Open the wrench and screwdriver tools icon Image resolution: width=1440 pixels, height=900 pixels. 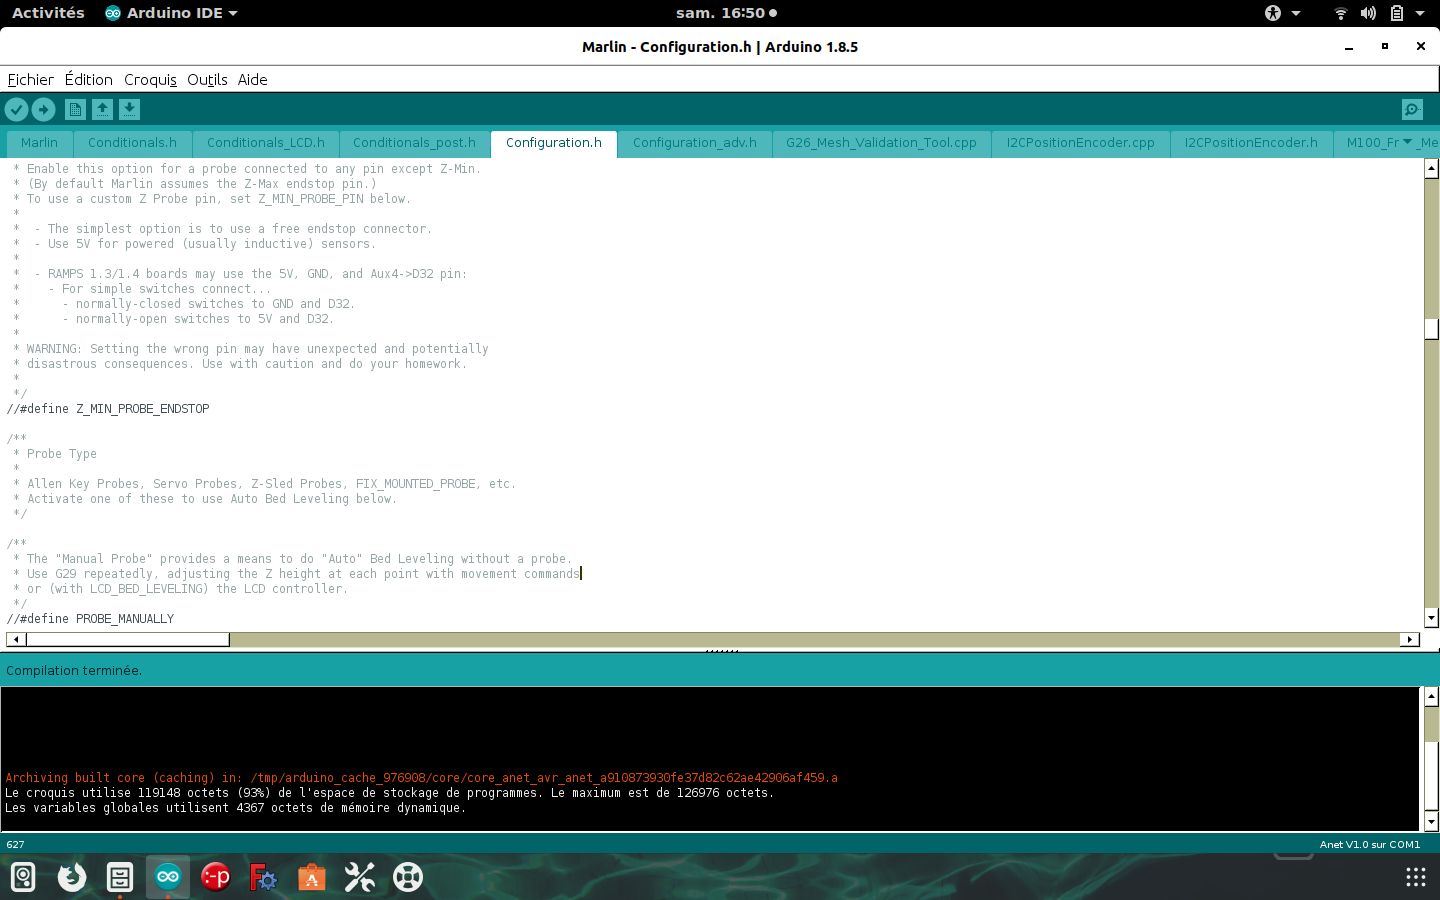coord(360,878)
